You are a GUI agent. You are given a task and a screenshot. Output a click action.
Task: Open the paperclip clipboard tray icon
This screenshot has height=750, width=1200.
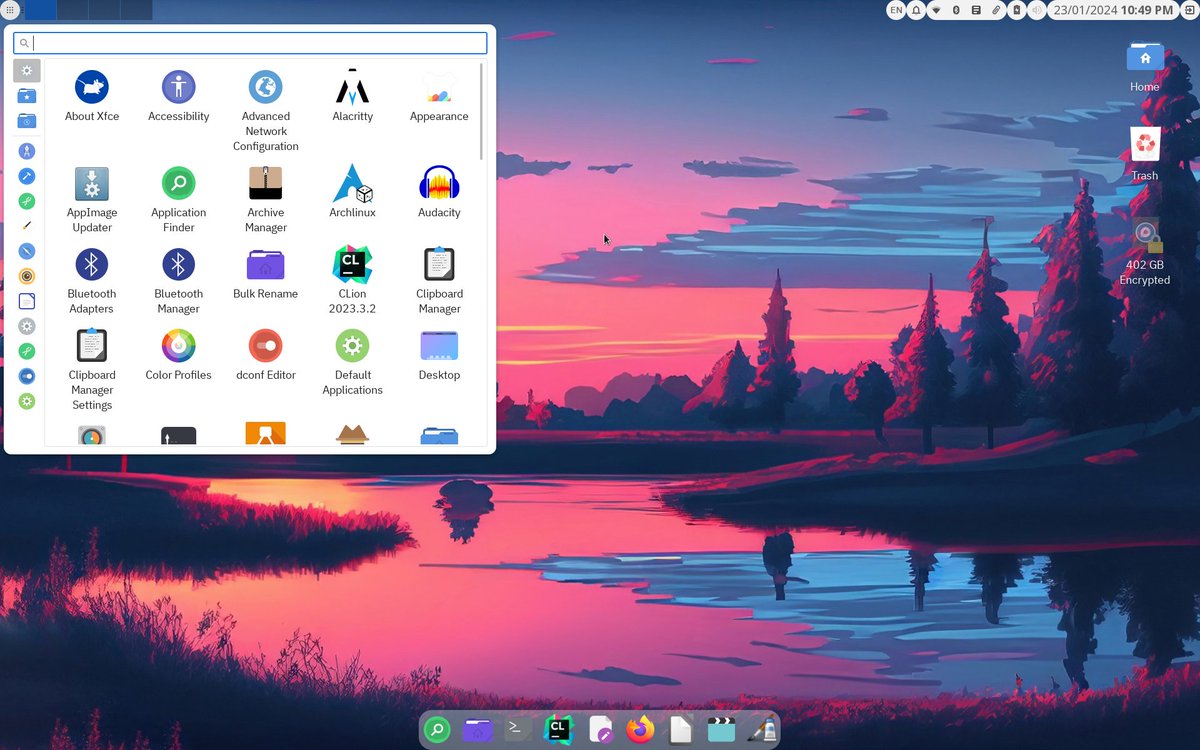click(996, 10)
